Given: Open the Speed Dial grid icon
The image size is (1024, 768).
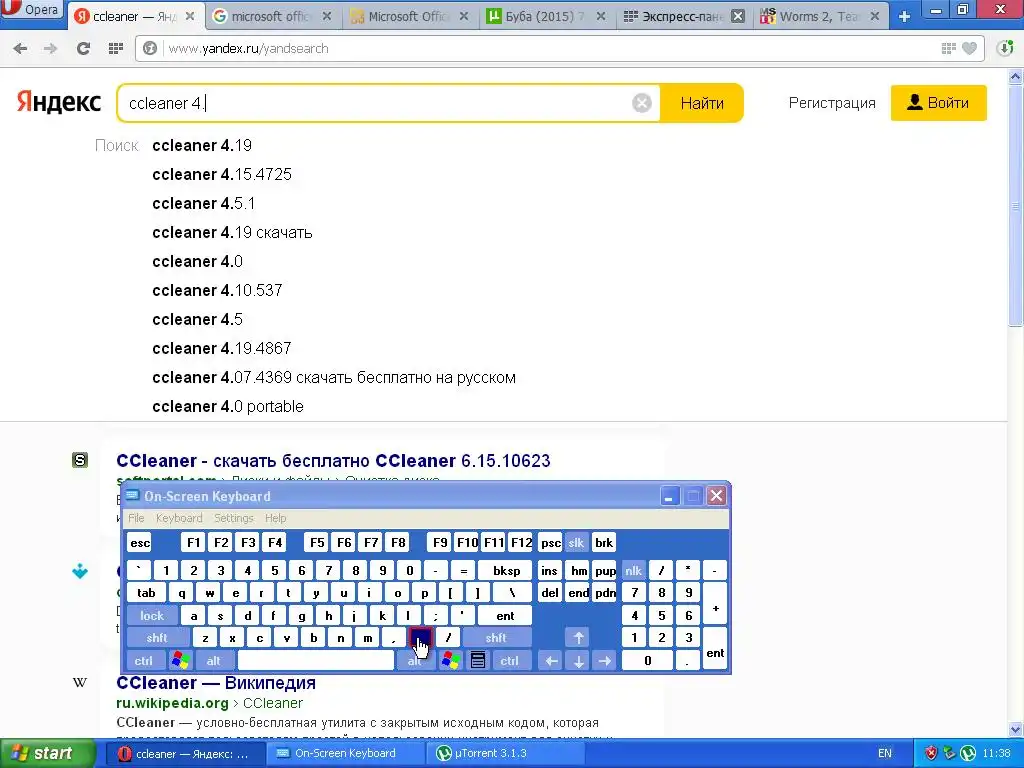Looking at the screenshot, I should coord(116,48).
